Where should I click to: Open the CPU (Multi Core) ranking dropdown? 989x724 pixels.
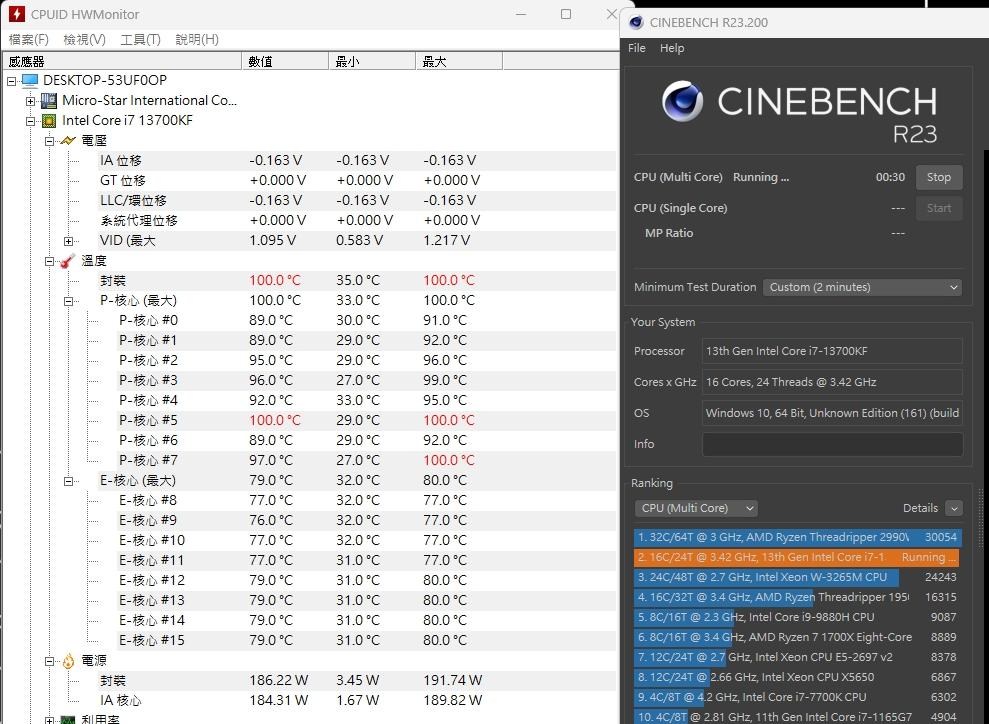[695, 508]
